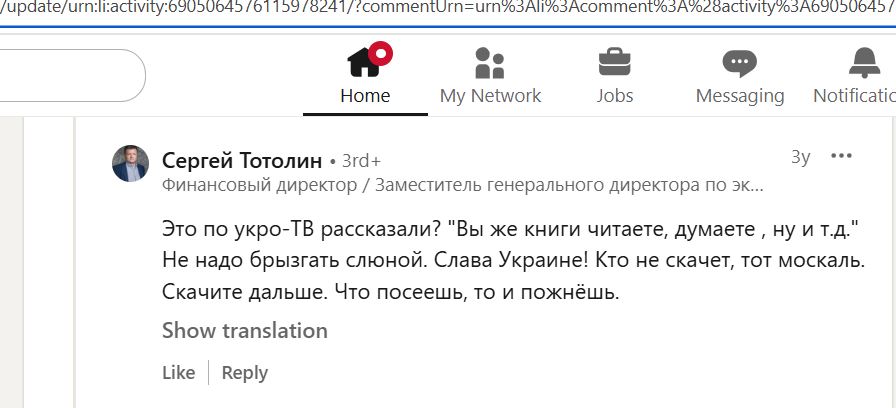Go to the Messaging tab label
Image resolution: width=896 pixels, height=408 pixels.
click(740, 96)
